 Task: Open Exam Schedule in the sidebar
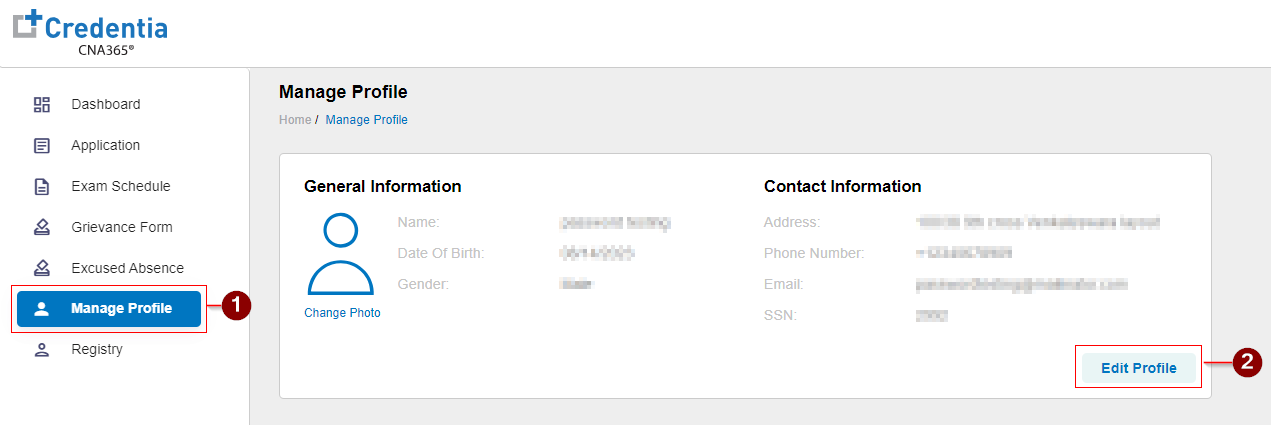point(121,186)
